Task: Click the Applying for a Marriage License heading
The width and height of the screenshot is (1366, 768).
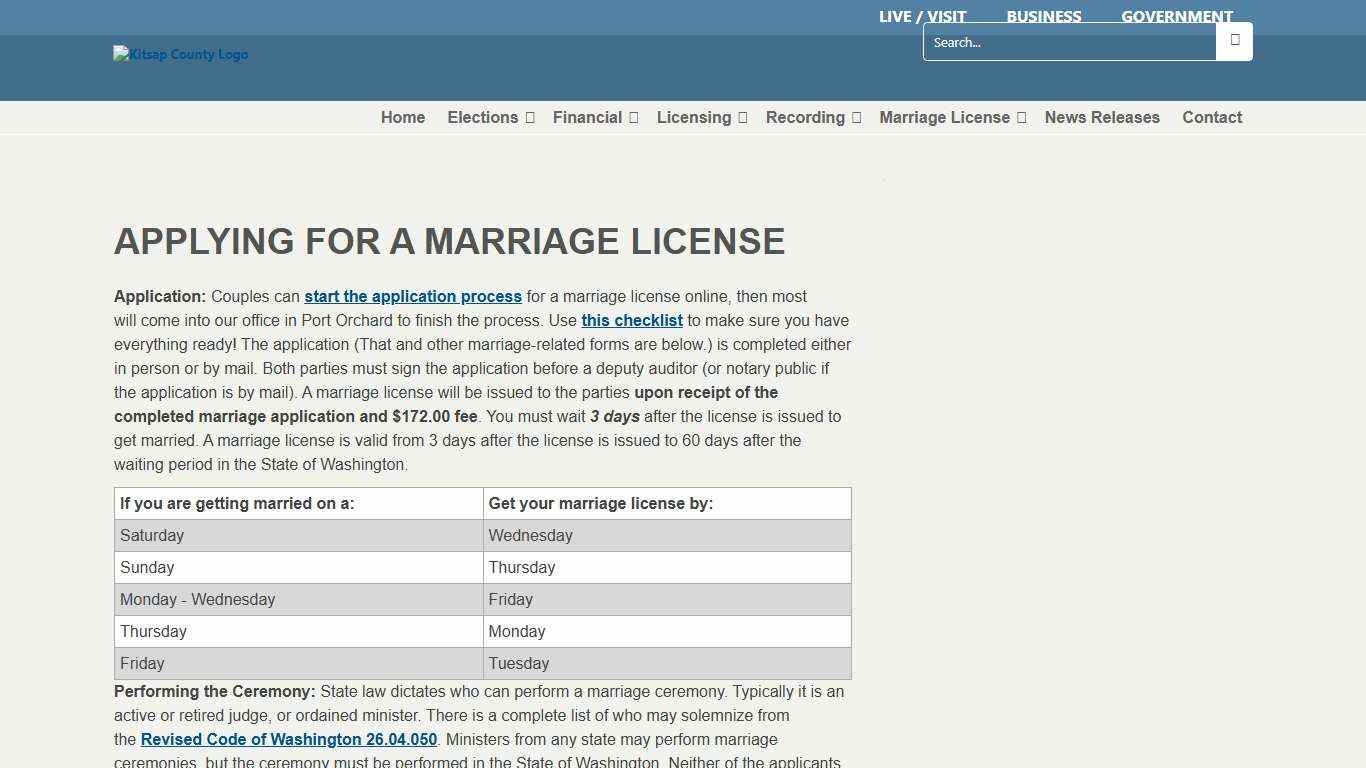Action: 450,241
